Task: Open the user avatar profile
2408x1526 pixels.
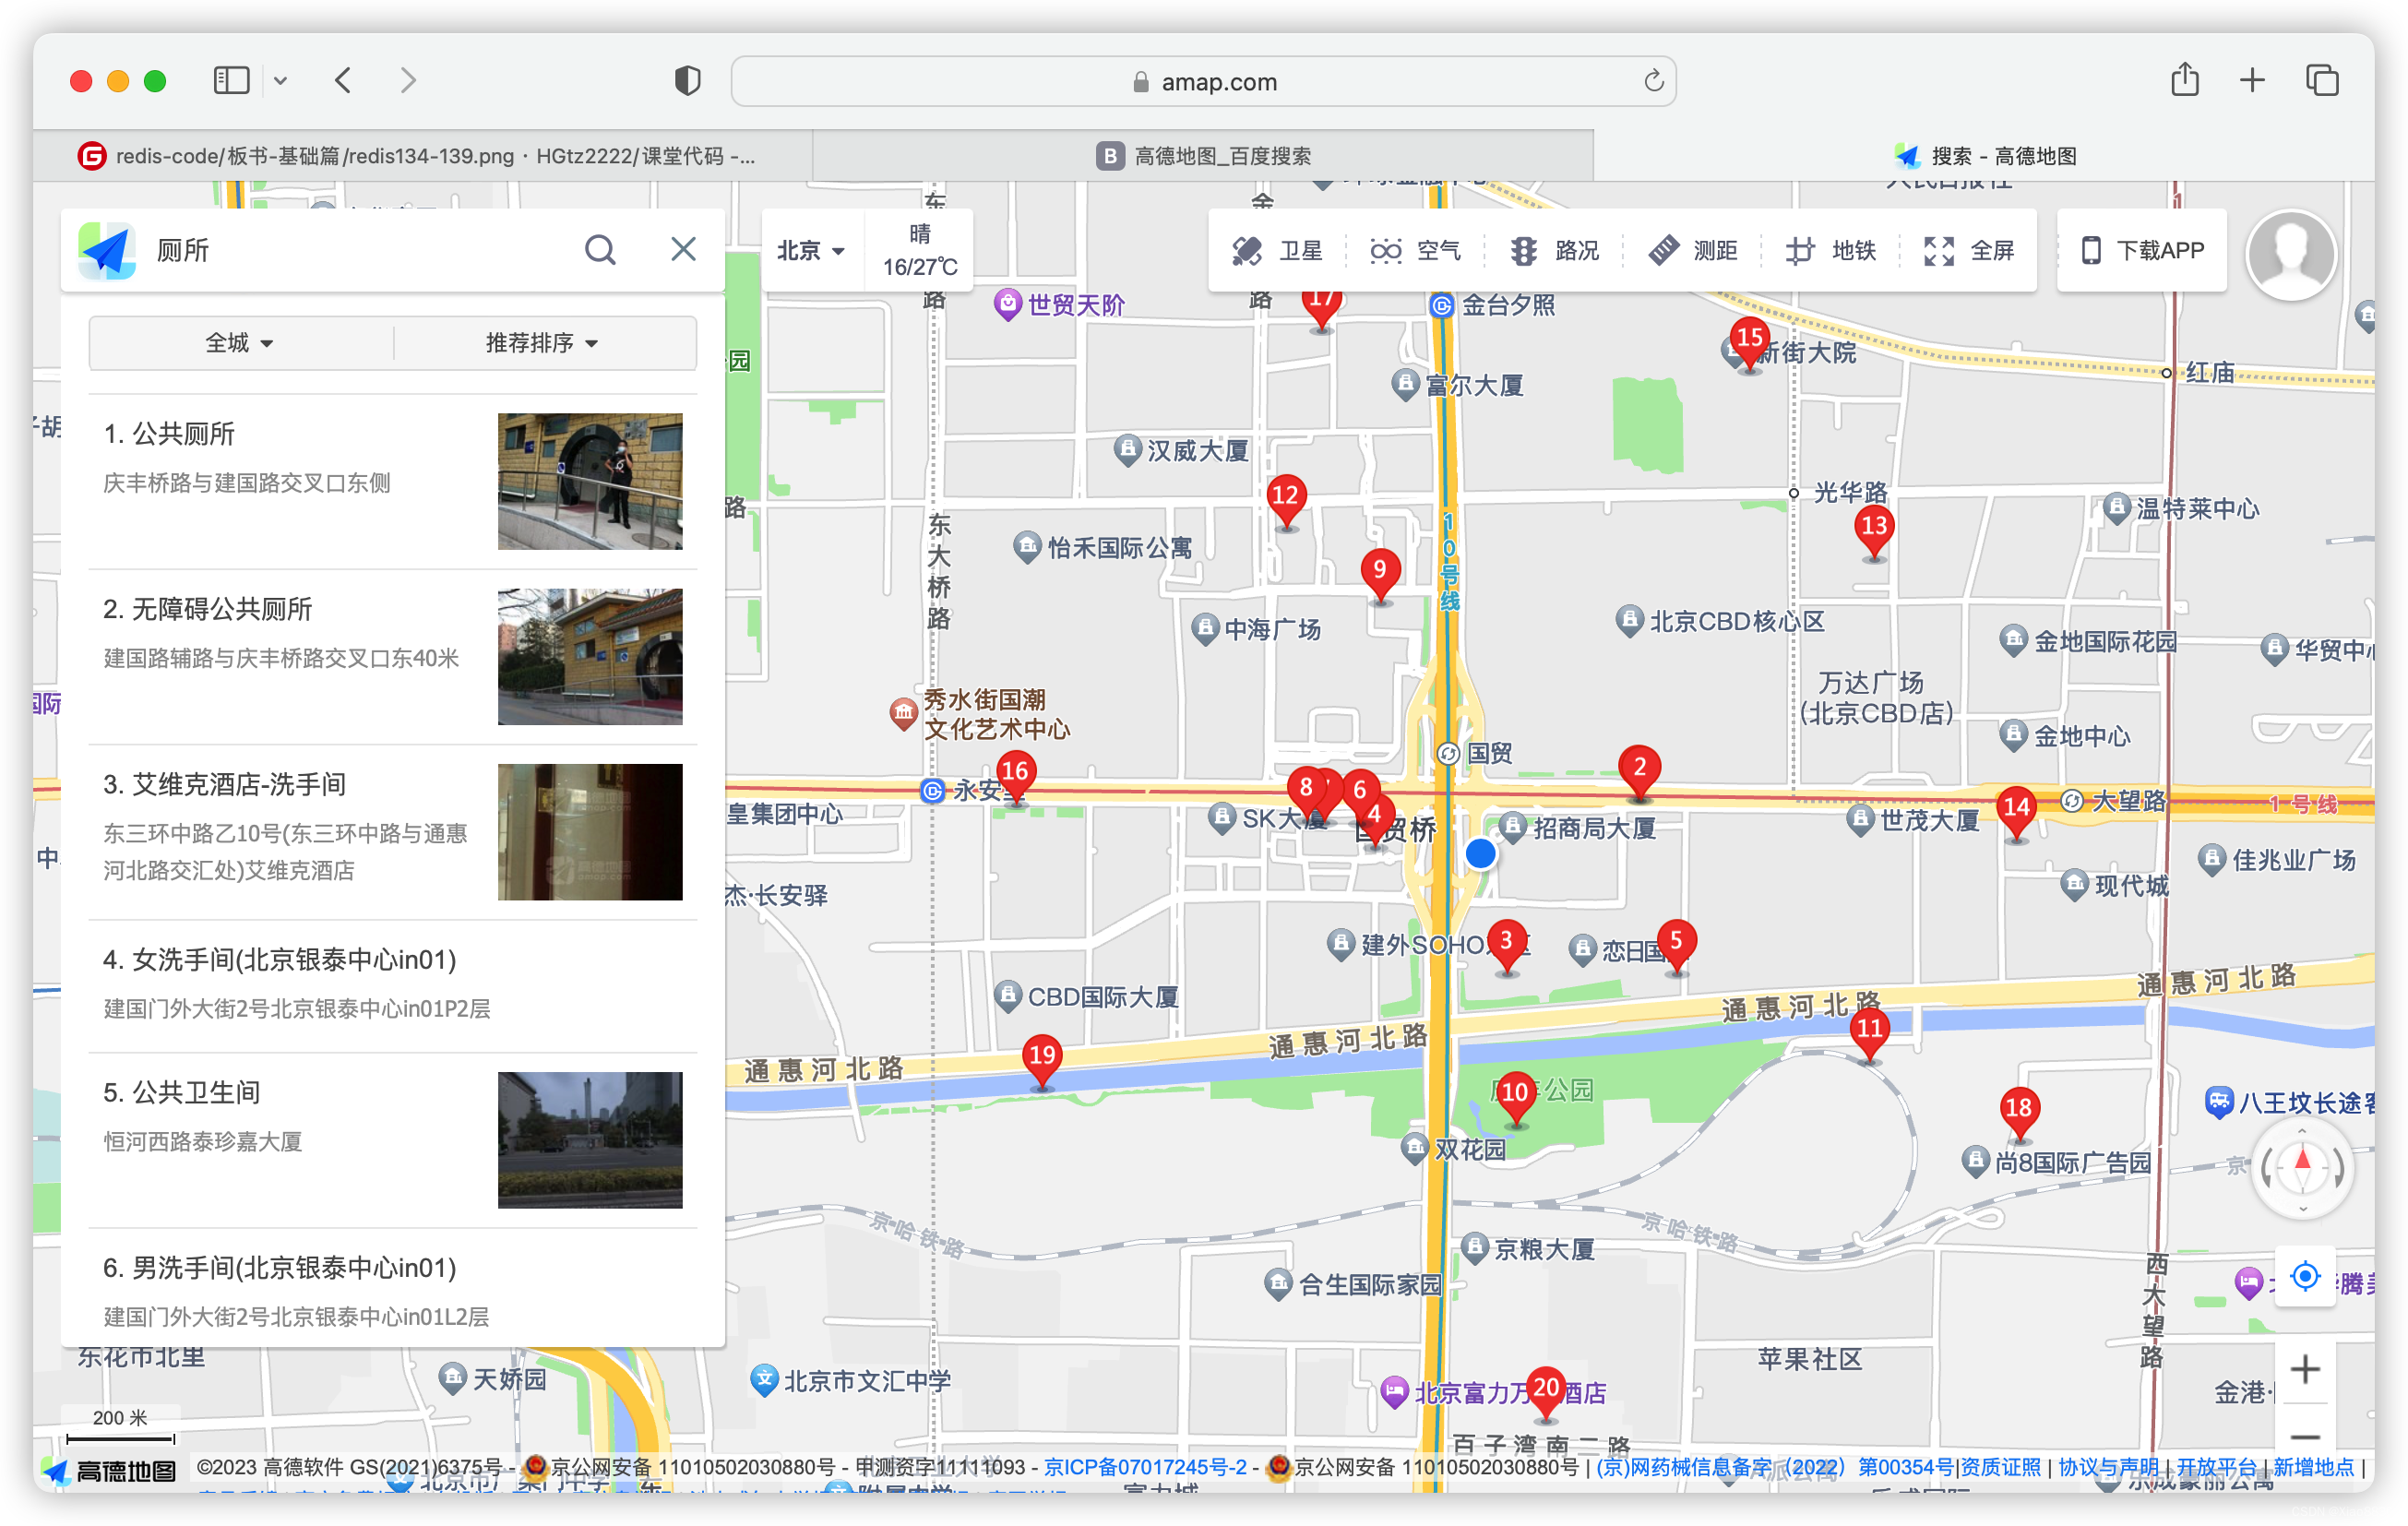Action: coord(2290,254)
